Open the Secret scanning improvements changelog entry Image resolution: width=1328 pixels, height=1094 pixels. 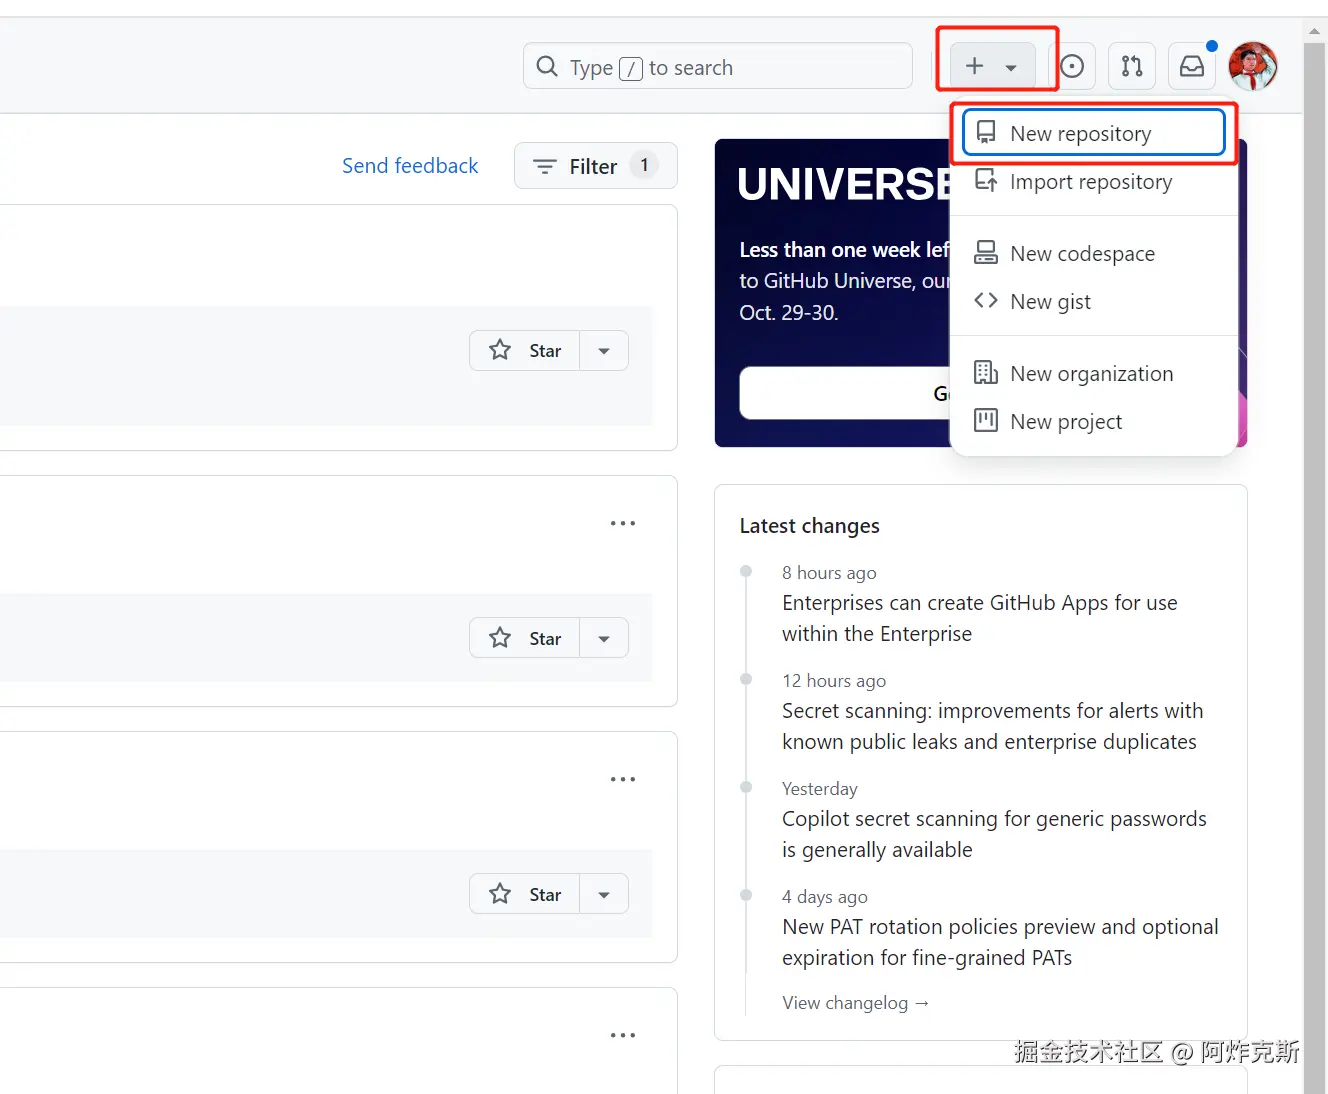[993, 726]
